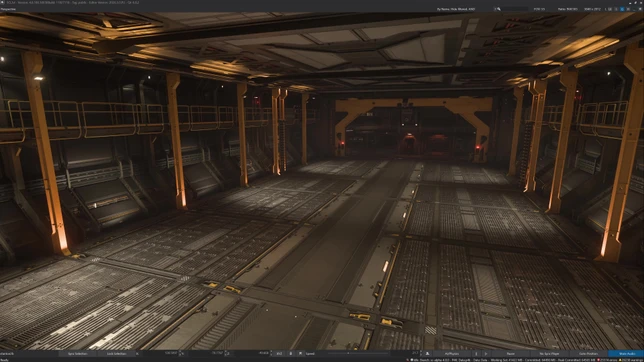Click the Lock Selection button
Image resolution: width=644 pixels, height=362 pixels.
tap(117, 353)
